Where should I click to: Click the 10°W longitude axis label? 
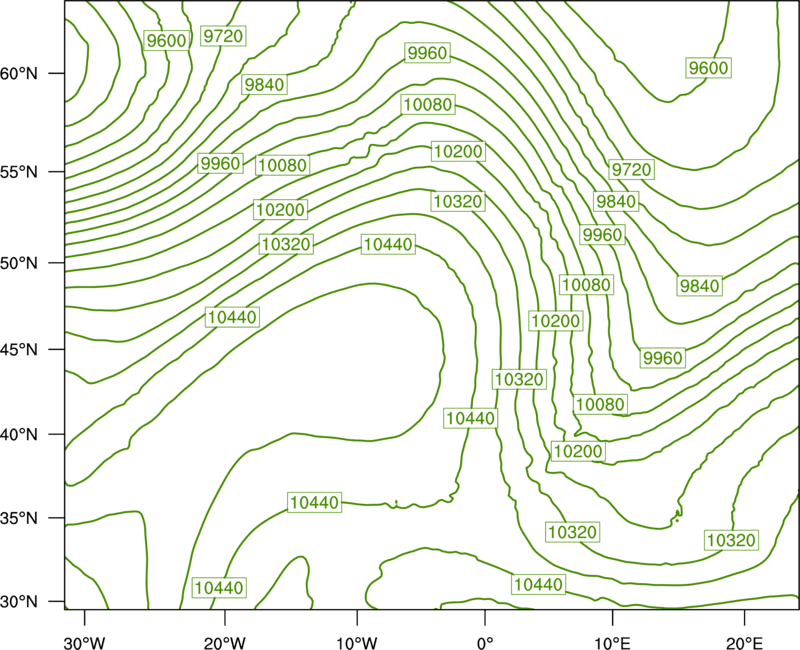click(357, 643)
